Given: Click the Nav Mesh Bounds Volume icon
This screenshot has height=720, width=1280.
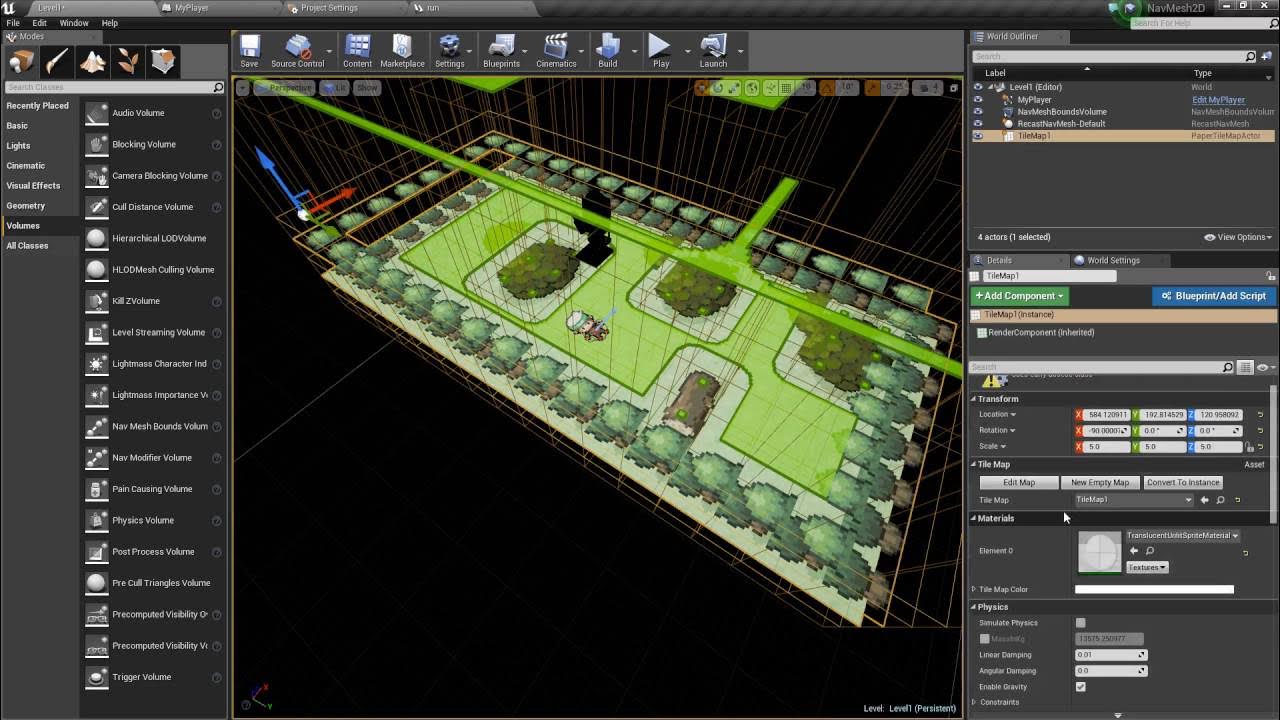Looking at the screenshot, I should pyautogui.click(x=97, y=426).
